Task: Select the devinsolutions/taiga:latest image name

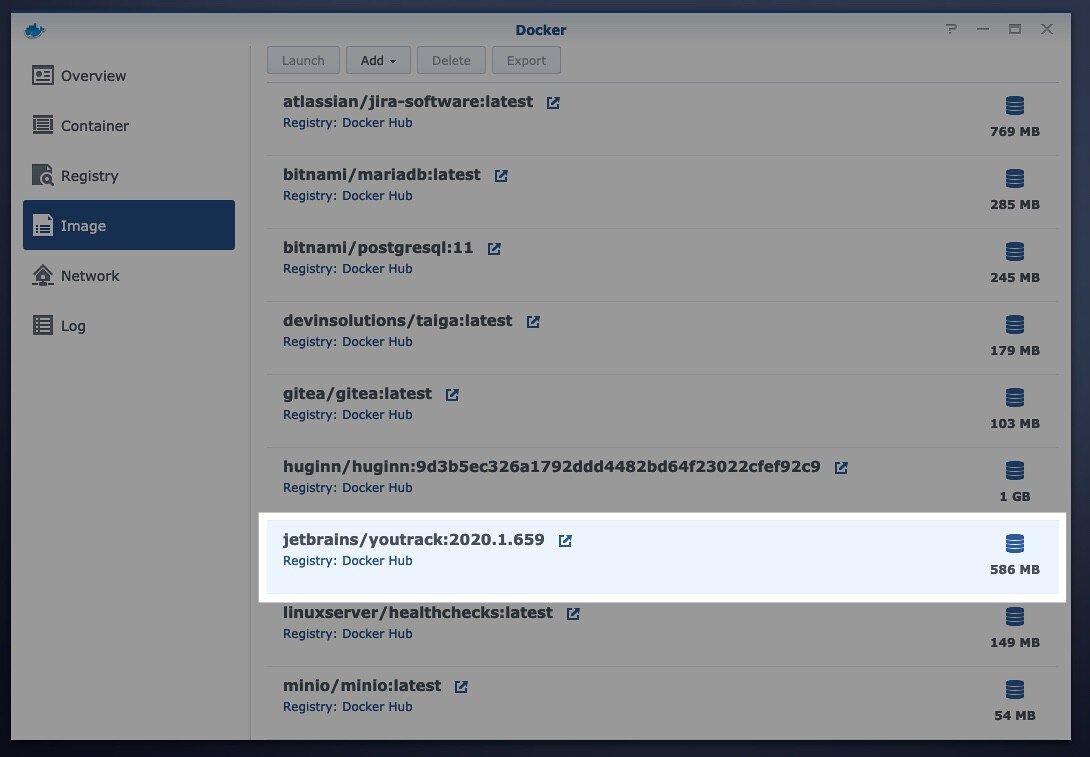Action: coord(398,320)
